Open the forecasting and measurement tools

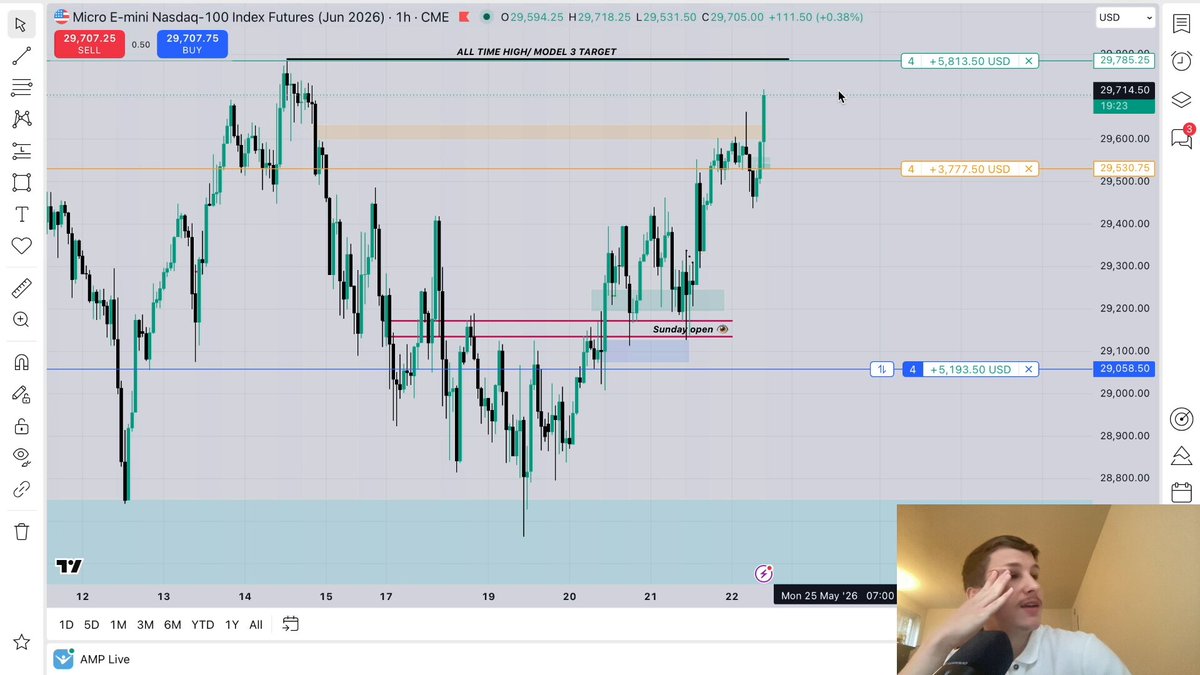pyautogui.click(x=21, y=151)
